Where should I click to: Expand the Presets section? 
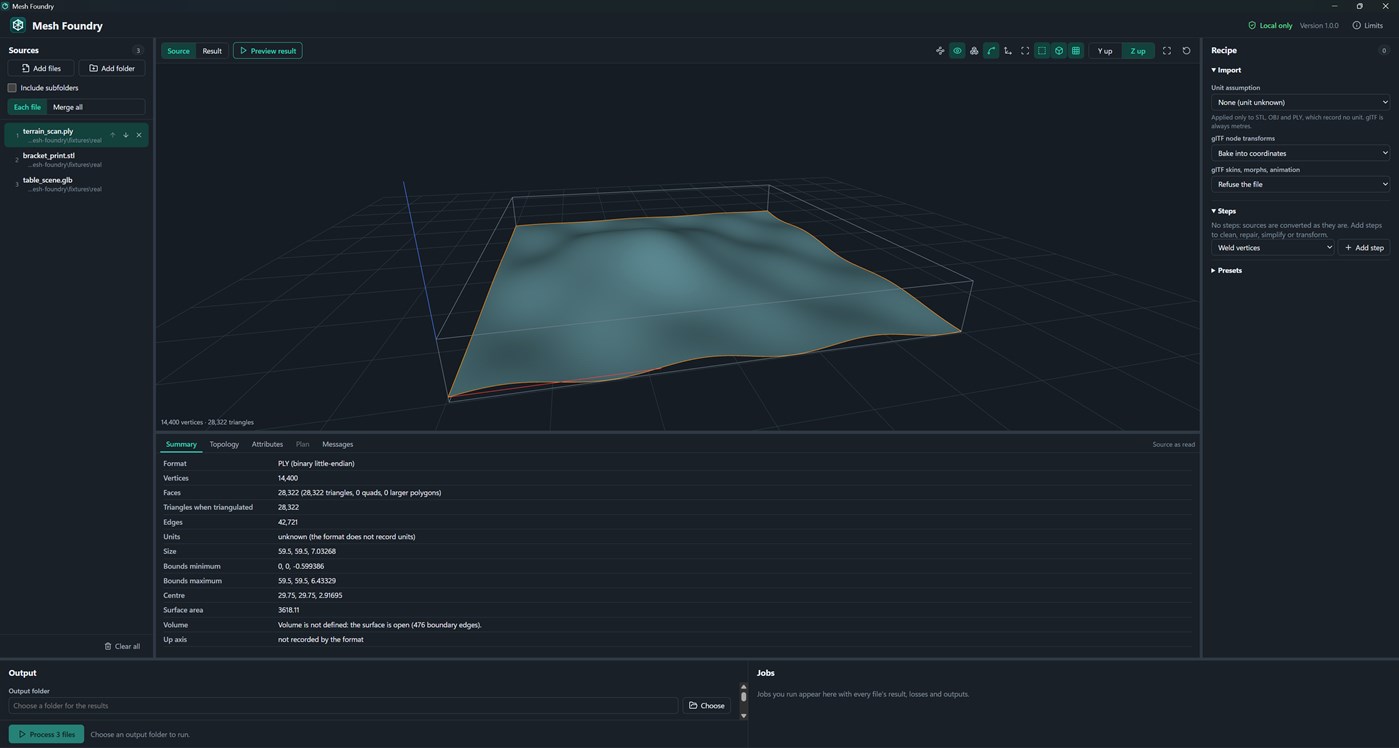click(x=1227, y=270)
